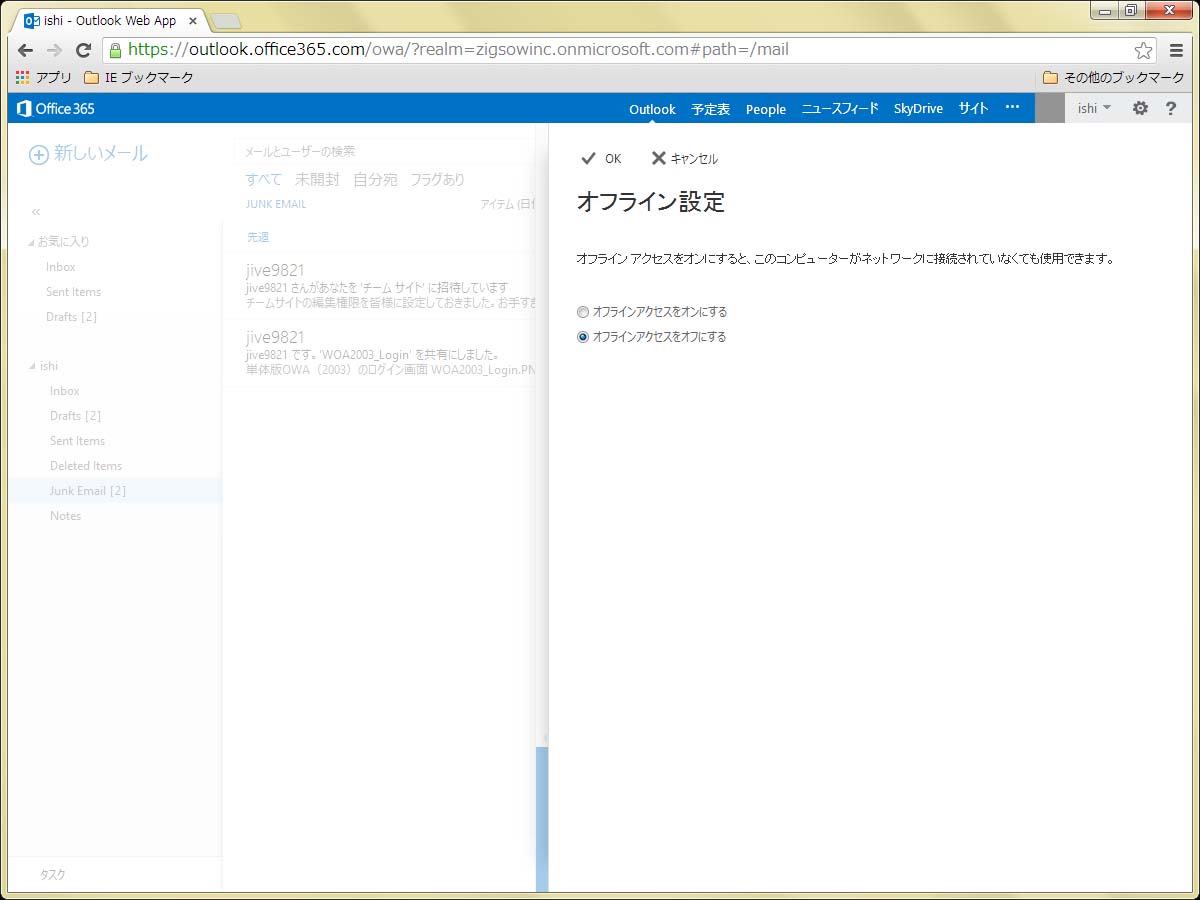Select オフラインアクセスをオンにする radio button
This screenshot has height=900, width=1200.
[x=583, y=312]
